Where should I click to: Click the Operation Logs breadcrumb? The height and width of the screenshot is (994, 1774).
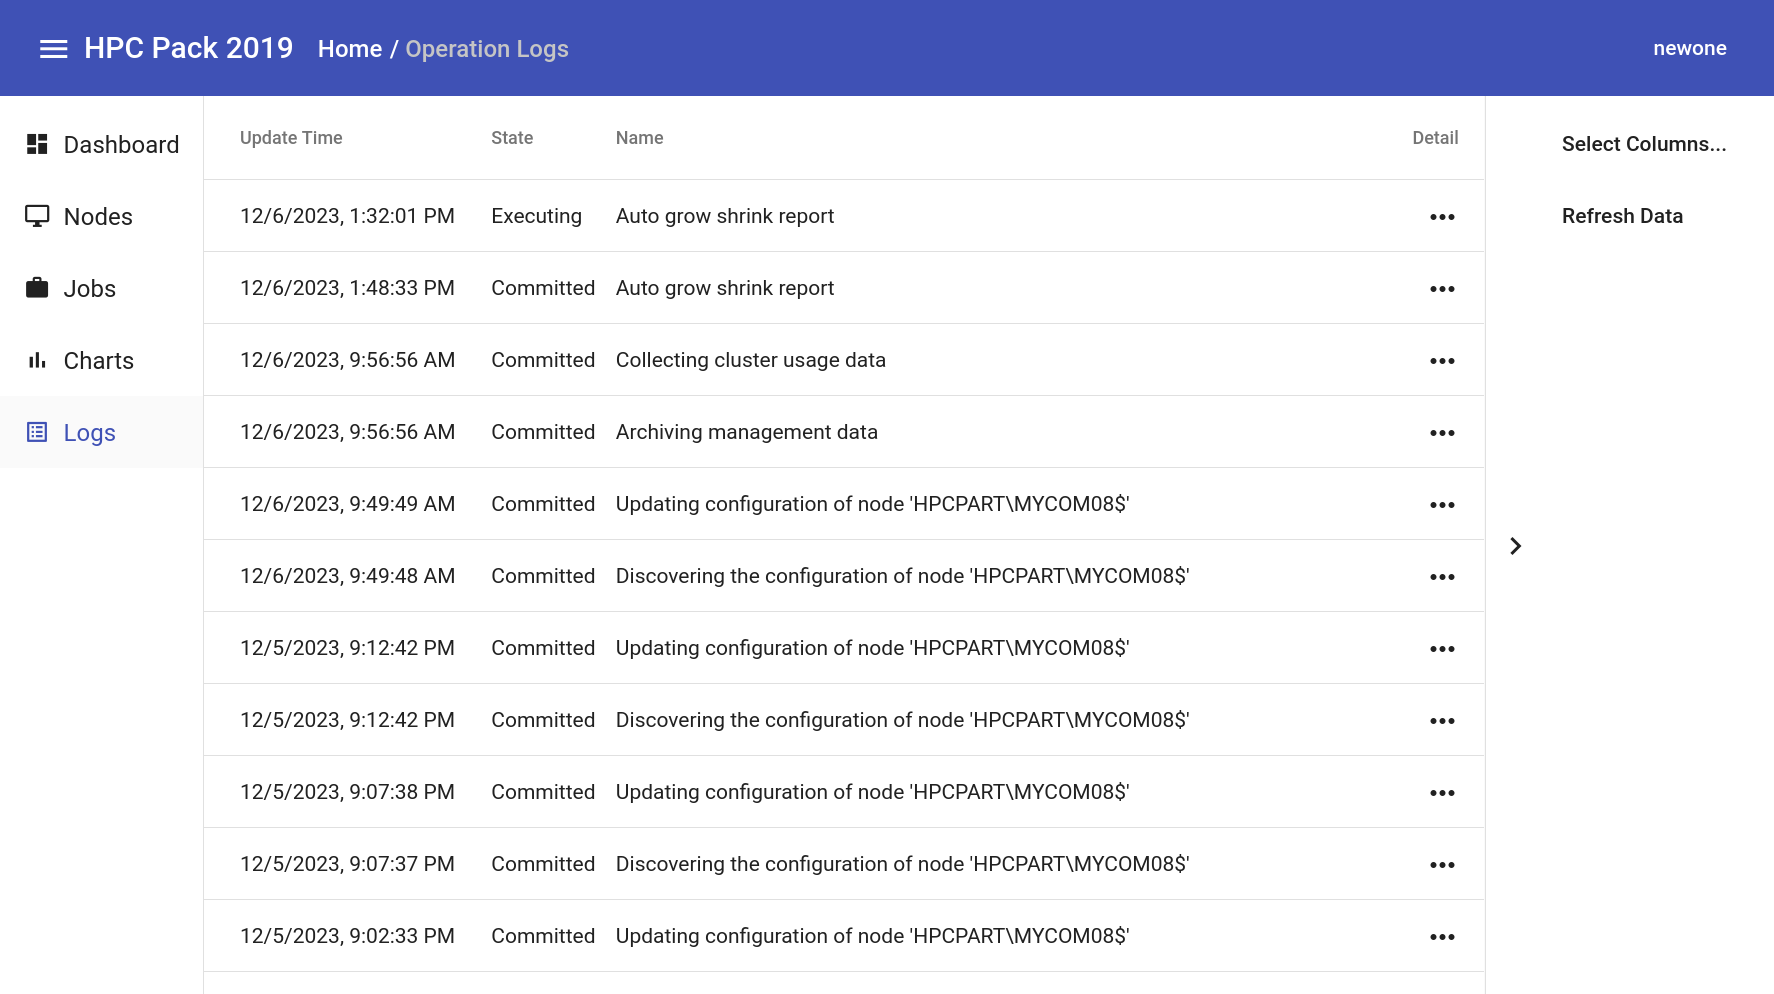click(x=486, y=48)
